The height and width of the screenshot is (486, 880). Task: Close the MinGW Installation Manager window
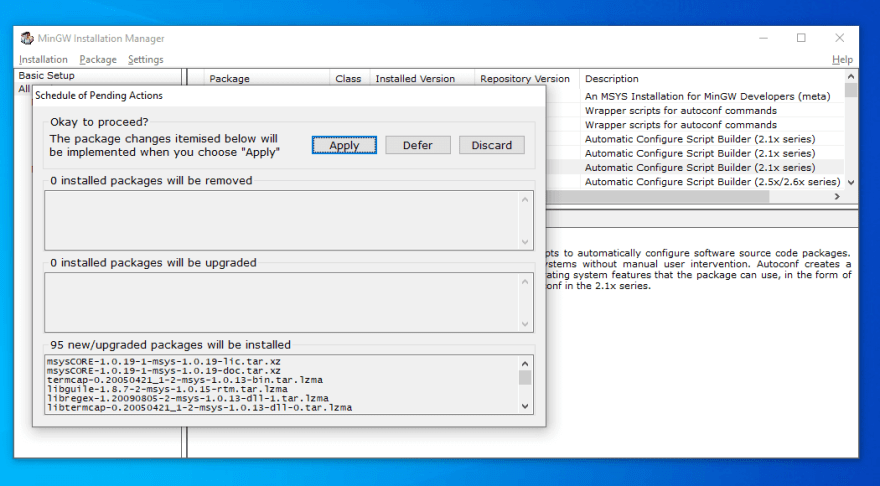pos(840,38)
